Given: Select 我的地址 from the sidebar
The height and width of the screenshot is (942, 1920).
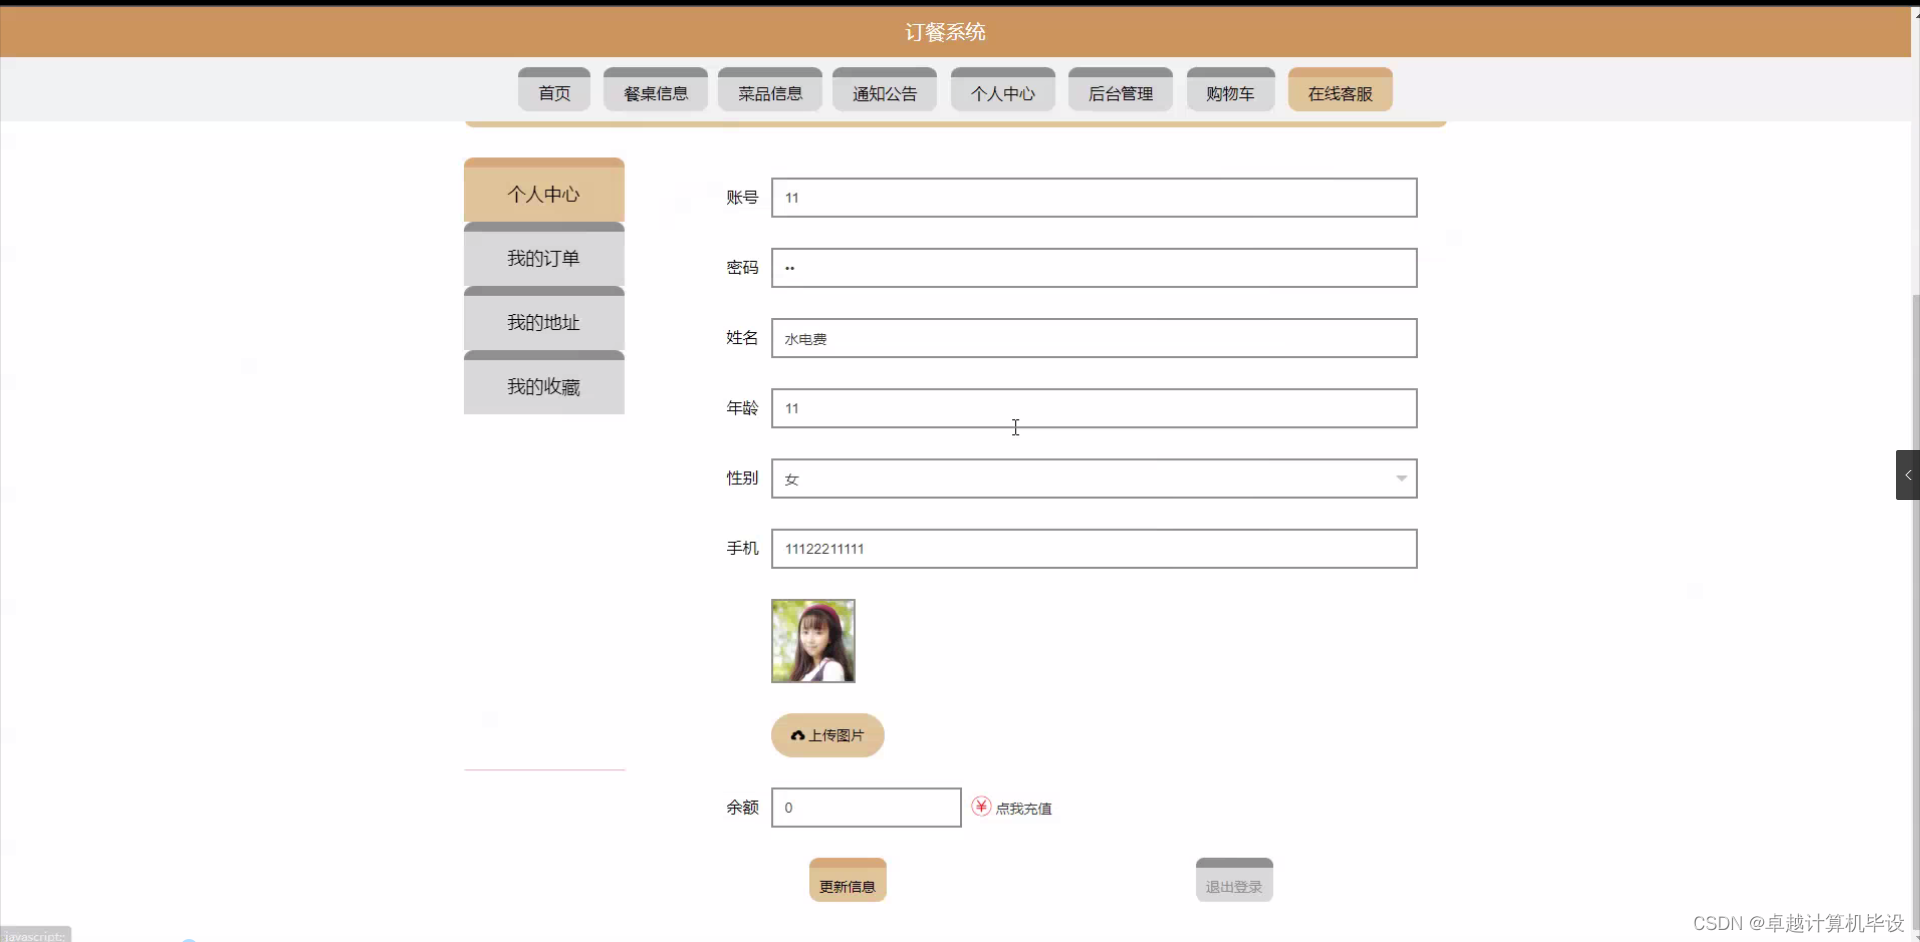Looking at the screenshot, I should pyautogui.click(x=543, y=322).
